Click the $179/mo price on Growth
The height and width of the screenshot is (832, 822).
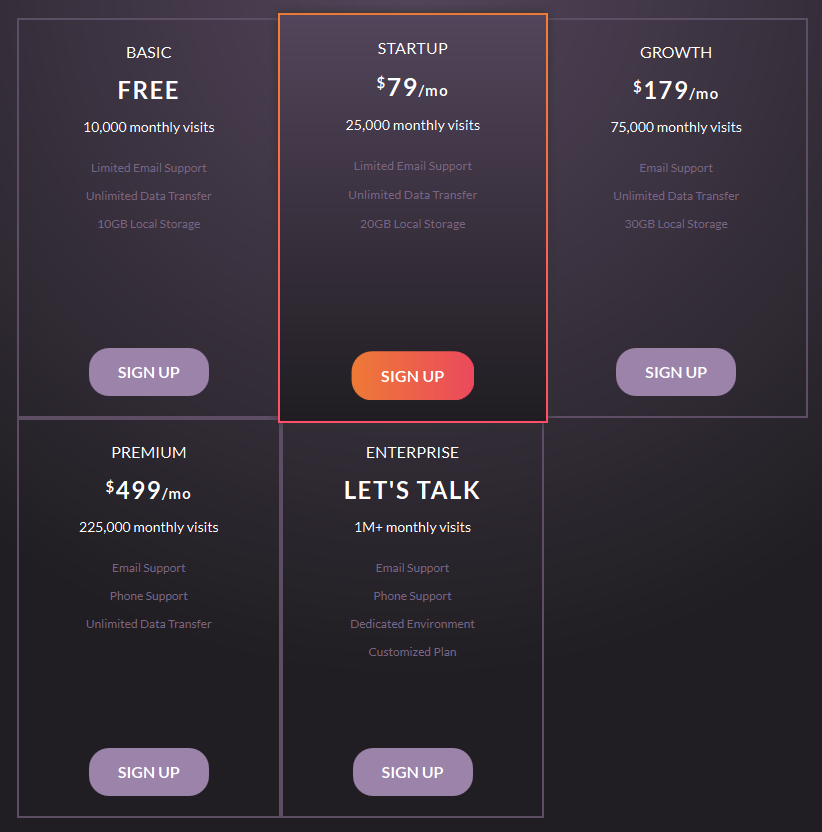pyautogui.click(x=675, y=89)
